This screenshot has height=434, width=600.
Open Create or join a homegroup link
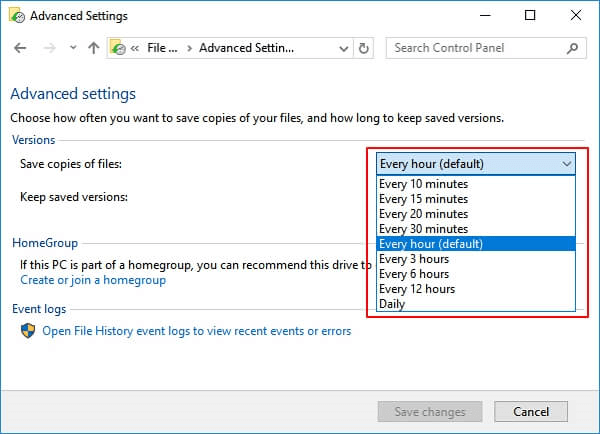pos(93,280)
